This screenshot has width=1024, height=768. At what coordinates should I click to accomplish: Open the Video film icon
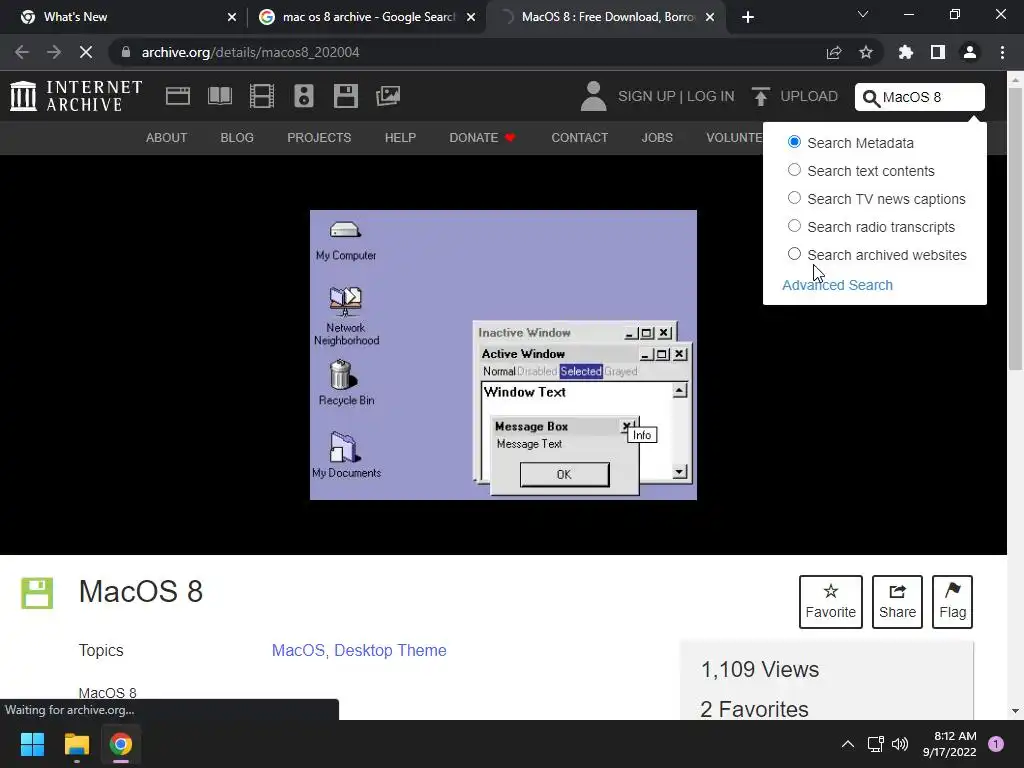[x=262, y=96]
